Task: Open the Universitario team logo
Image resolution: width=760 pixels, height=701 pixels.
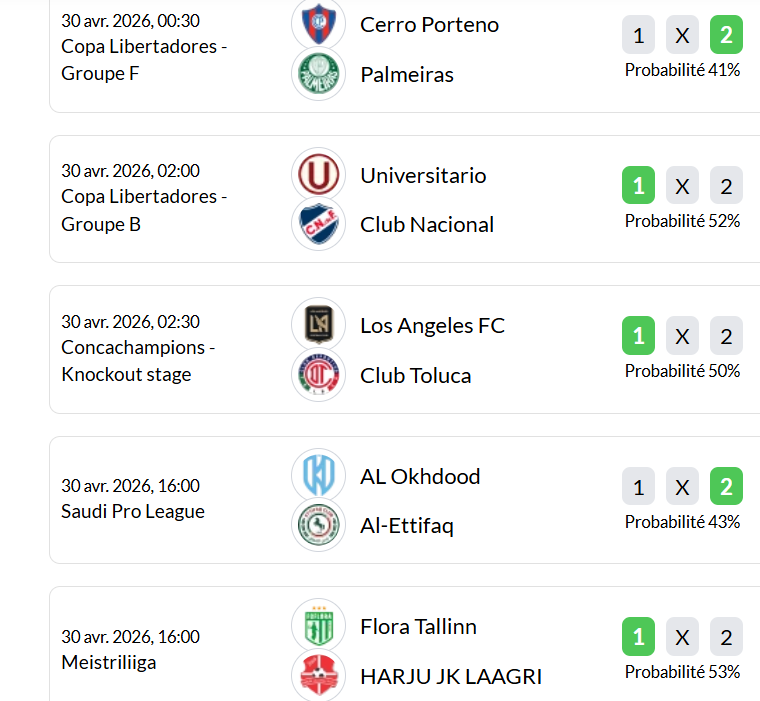Action: [x=318, y=175]
